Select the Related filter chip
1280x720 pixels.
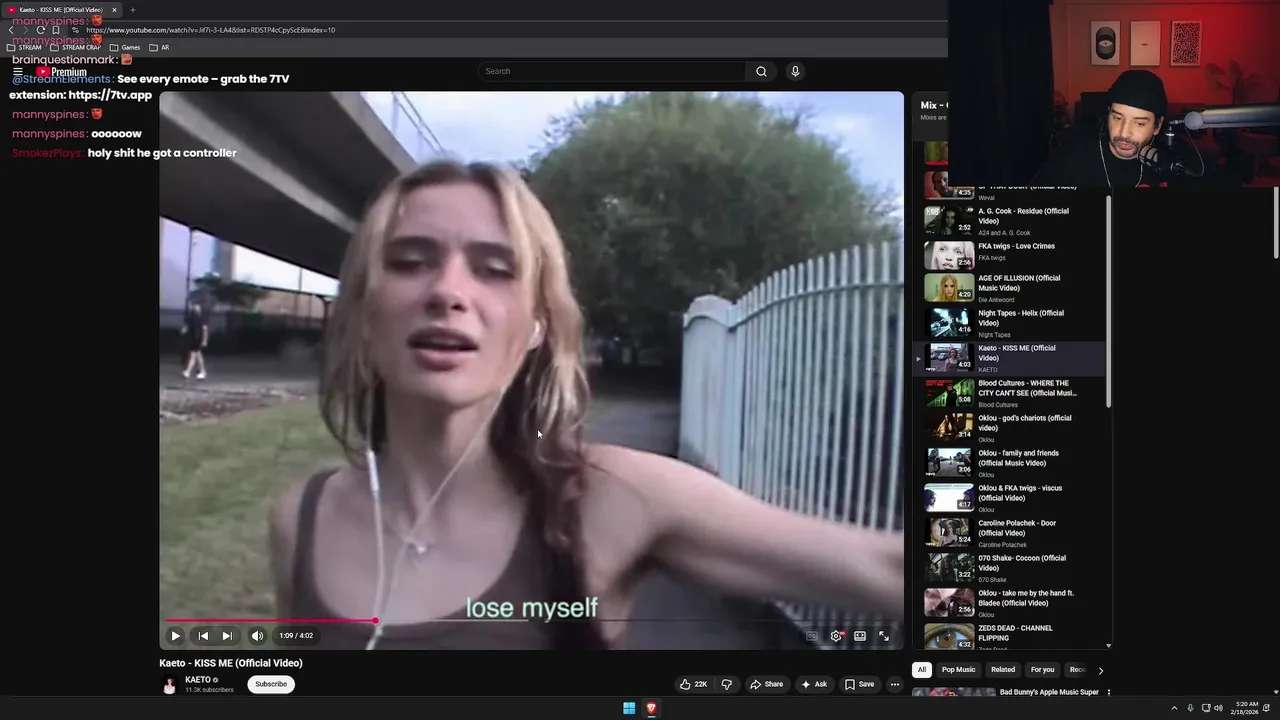tap(1003, 670)
